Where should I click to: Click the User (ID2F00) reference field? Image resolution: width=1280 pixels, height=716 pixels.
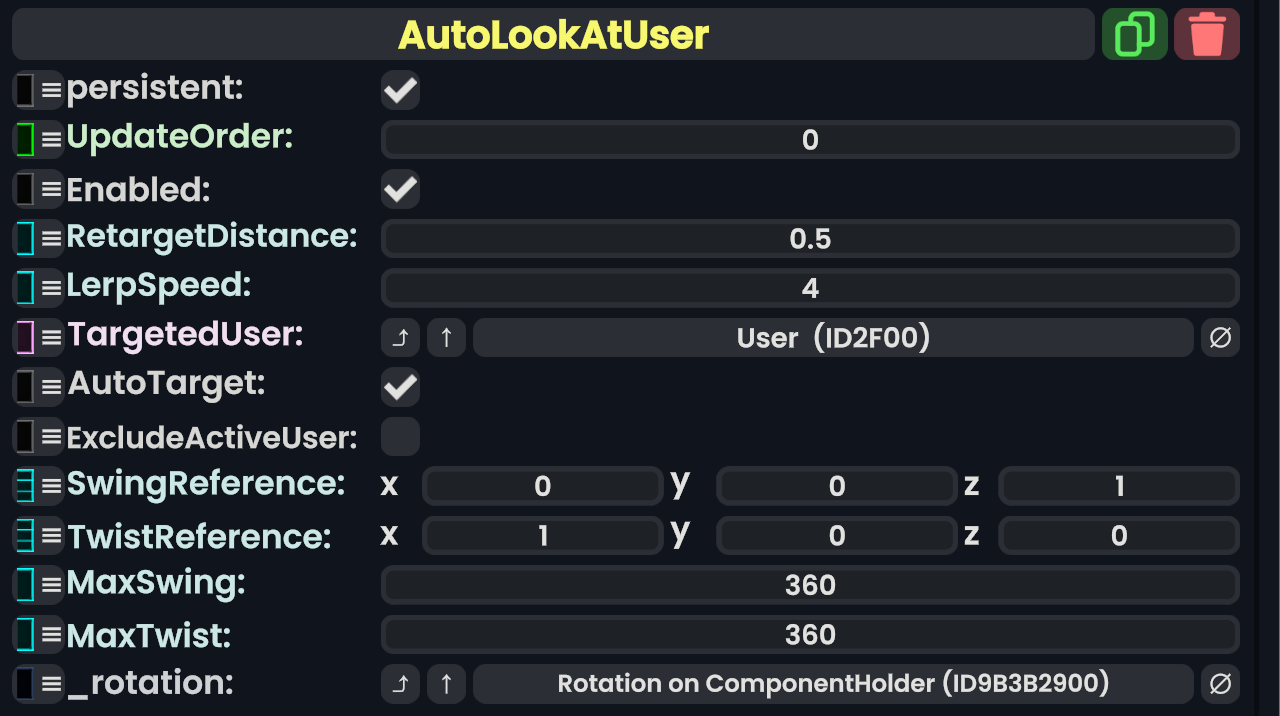tap(833, 338)
